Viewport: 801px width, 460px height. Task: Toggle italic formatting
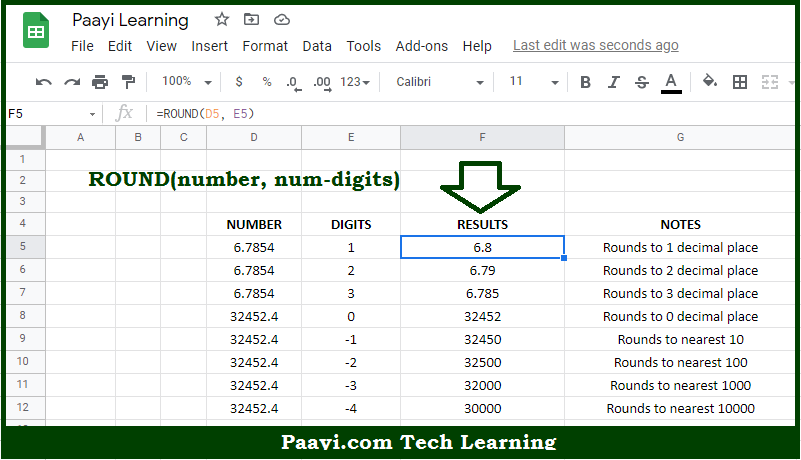coord(614,82)
